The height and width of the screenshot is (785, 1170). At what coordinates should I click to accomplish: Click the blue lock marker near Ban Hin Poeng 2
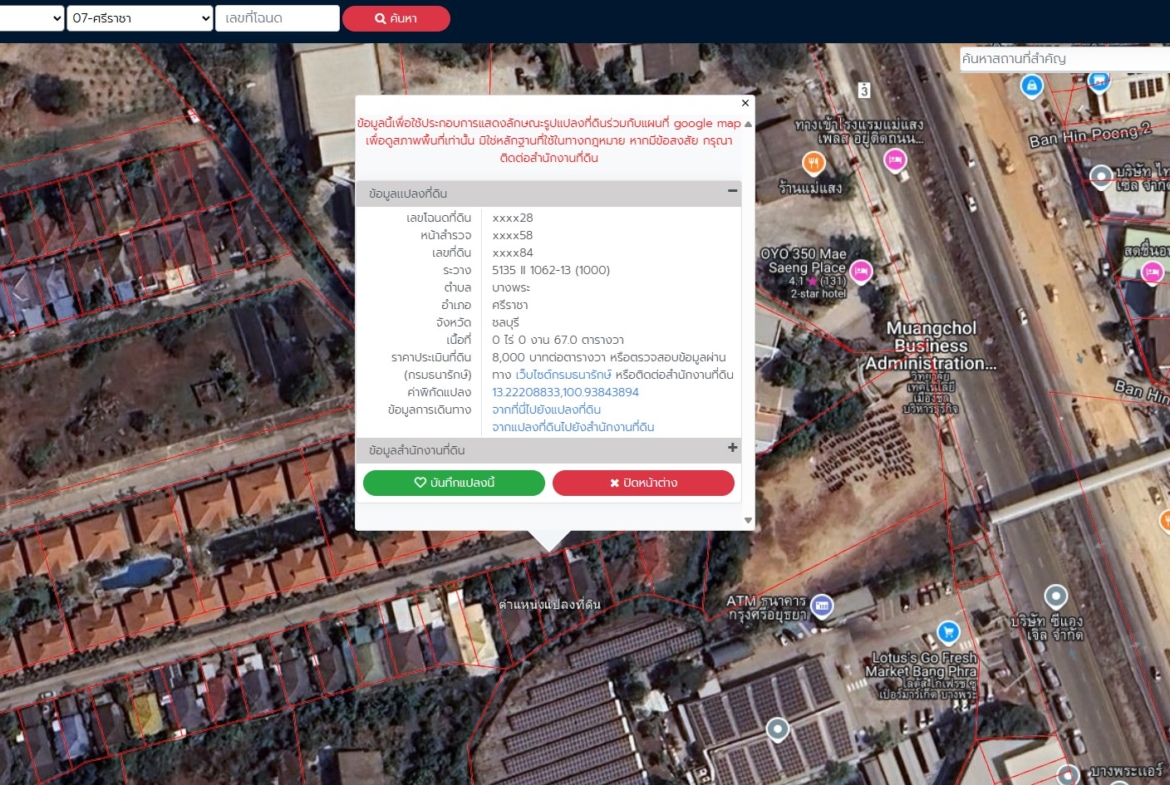click(1030, 87)
